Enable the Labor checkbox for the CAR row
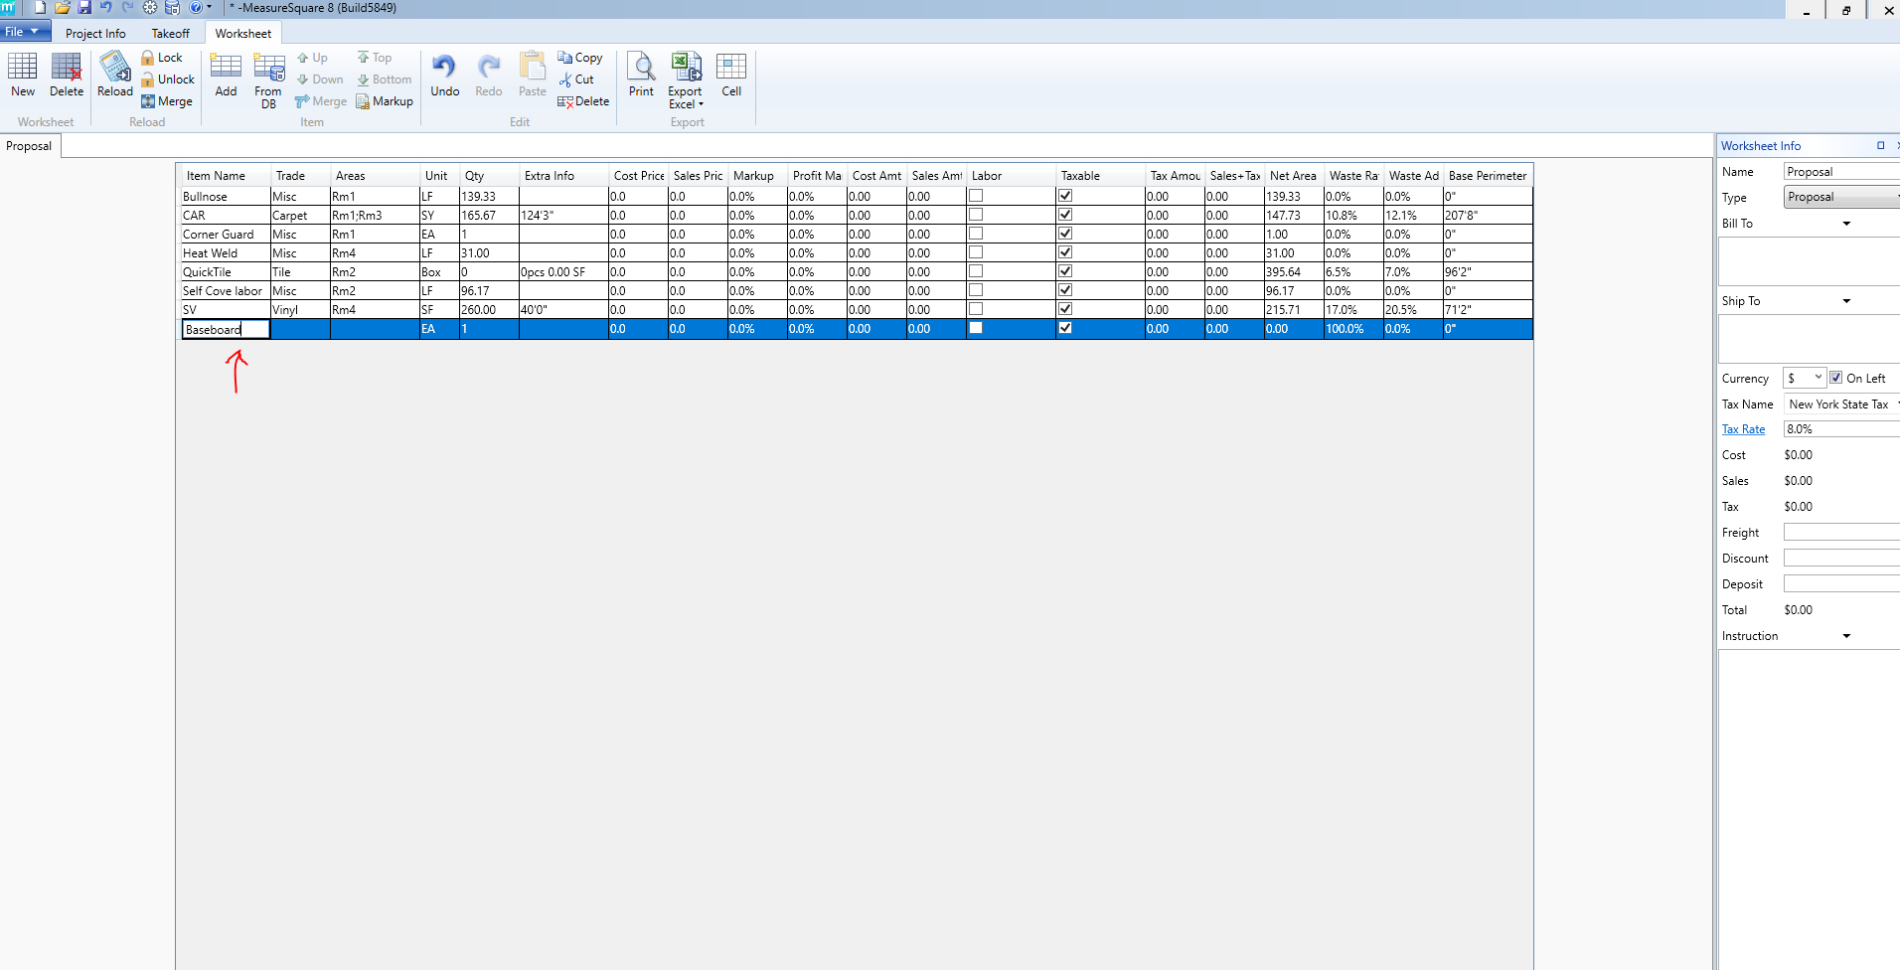The image size is (1900, 970). click(x=975, y=214)
